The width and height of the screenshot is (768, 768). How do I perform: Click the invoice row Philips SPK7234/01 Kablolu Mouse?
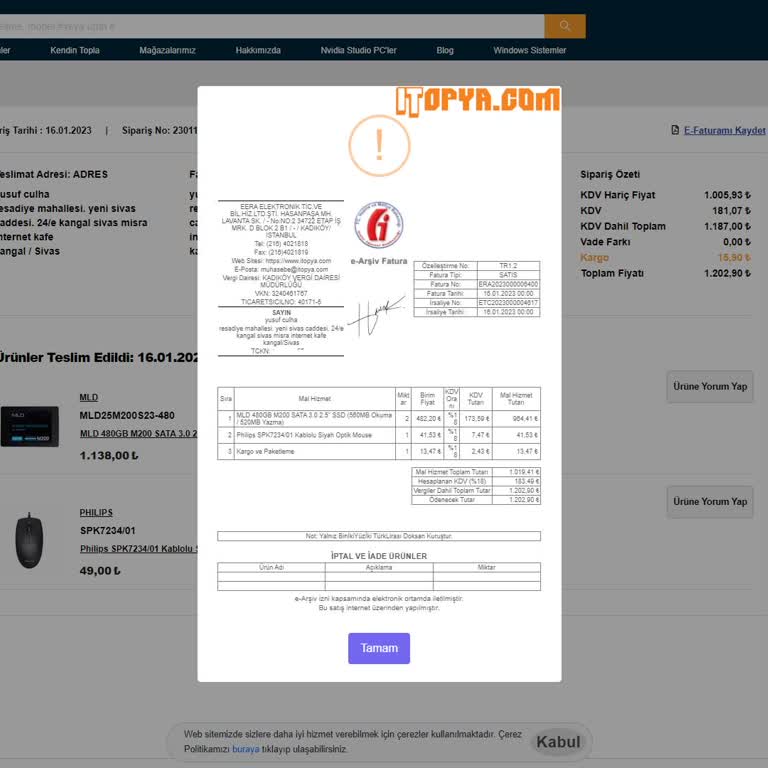[379, 435]
